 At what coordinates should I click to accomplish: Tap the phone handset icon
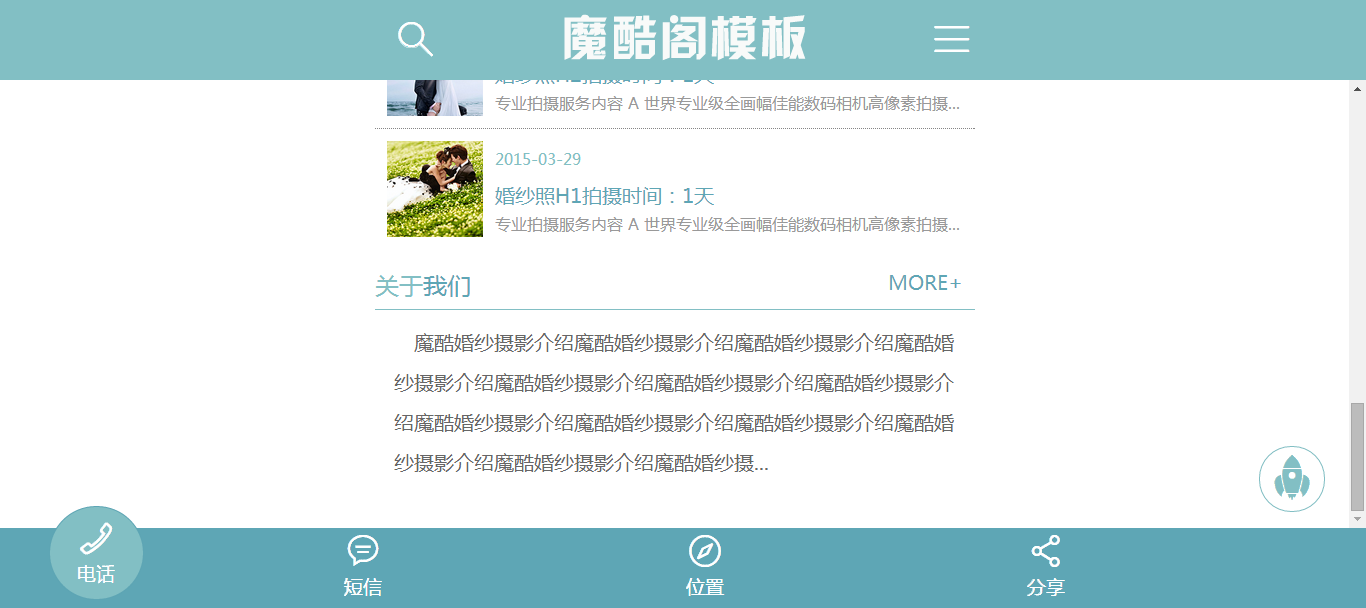click(x=96, y=539)
